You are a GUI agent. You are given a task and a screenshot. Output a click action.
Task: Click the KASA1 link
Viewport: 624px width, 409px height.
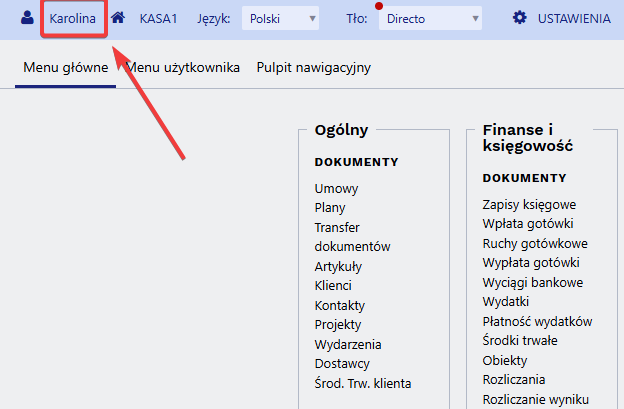point(158,18)
